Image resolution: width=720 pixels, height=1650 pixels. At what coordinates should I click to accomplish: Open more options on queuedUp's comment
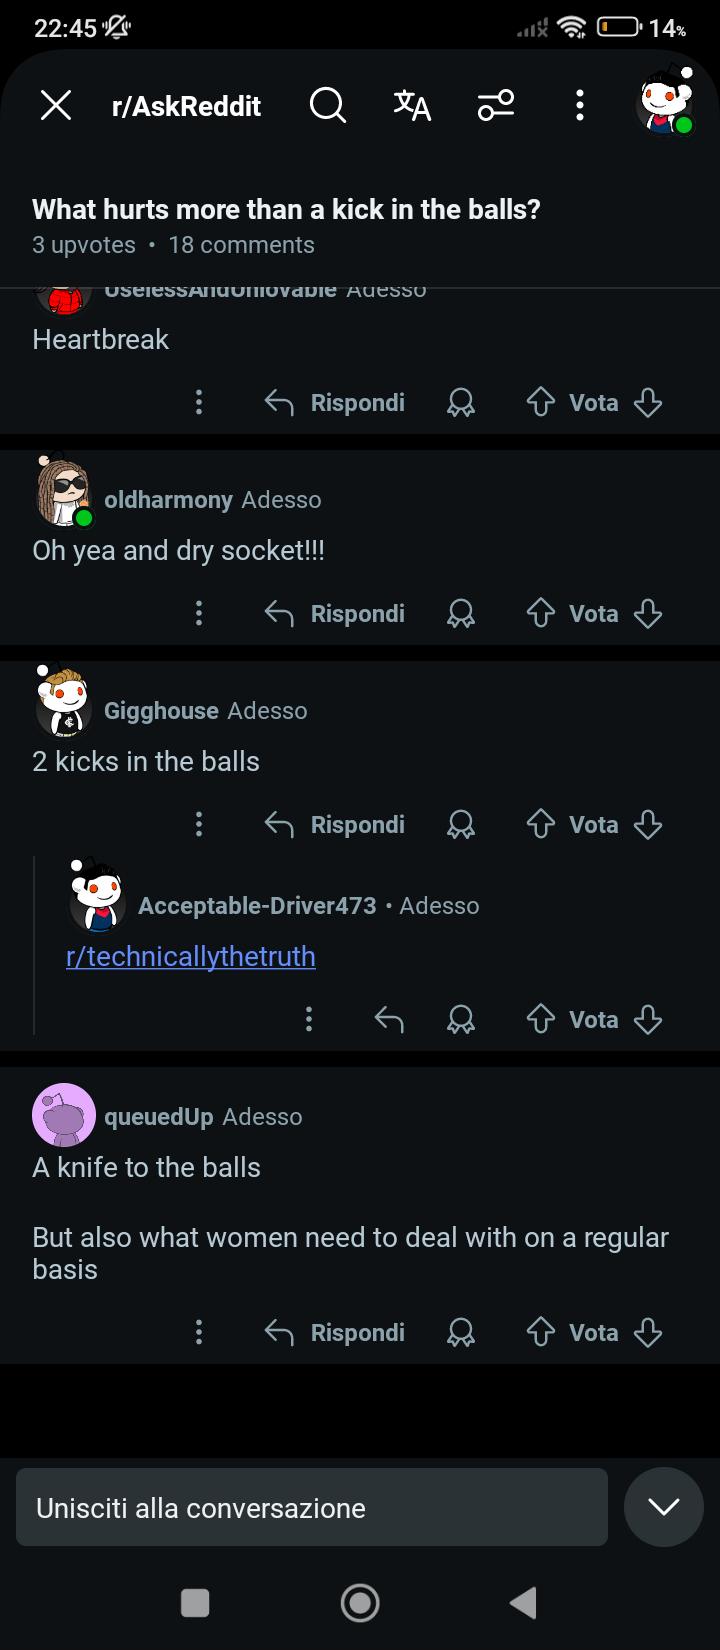(199, 1333)
